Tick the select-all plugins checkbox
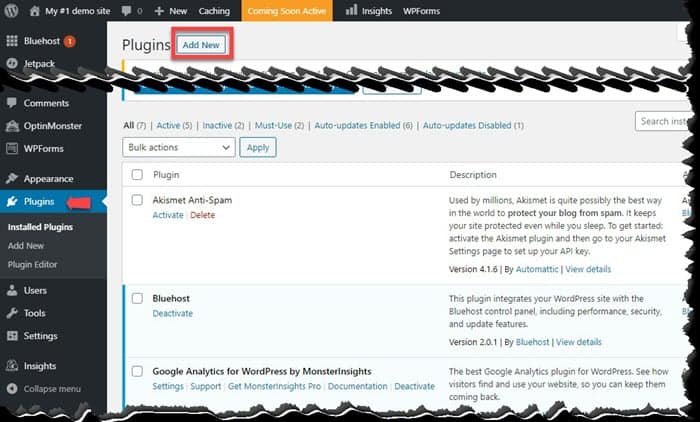 click(137, 175)
